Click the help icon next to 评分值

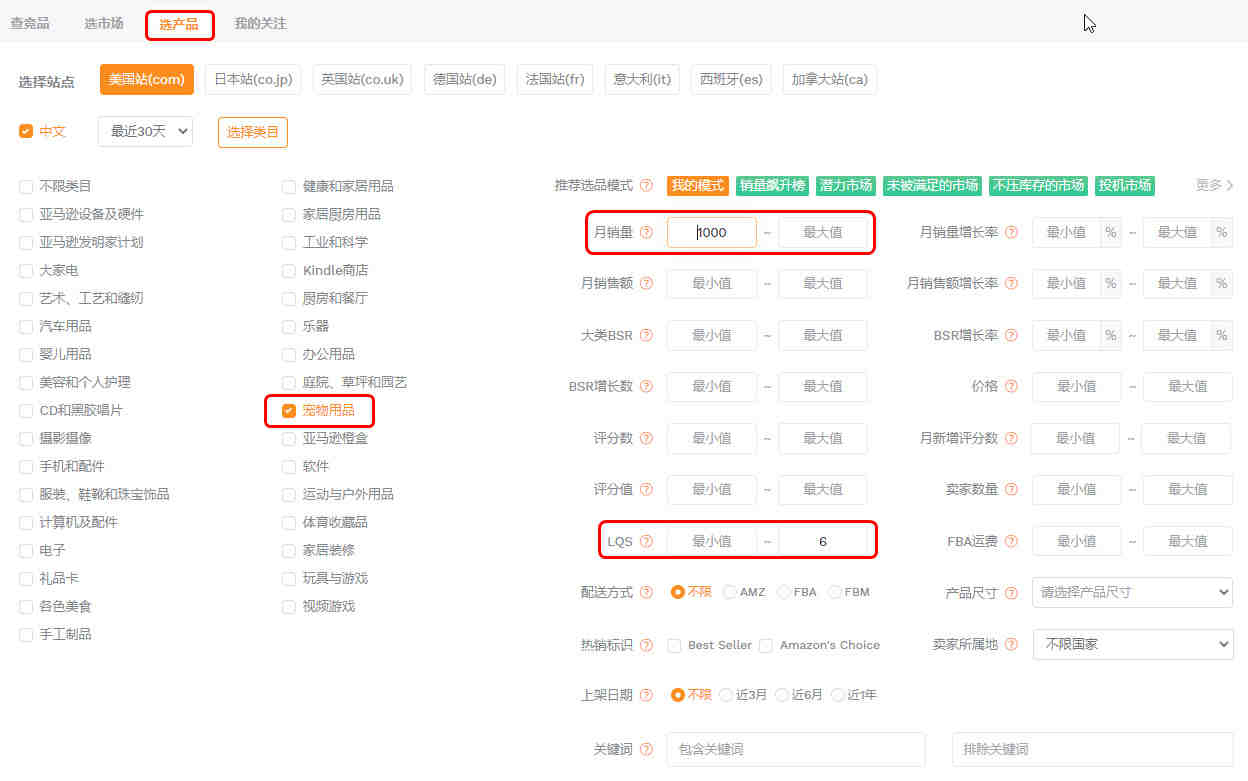point(646,489)
